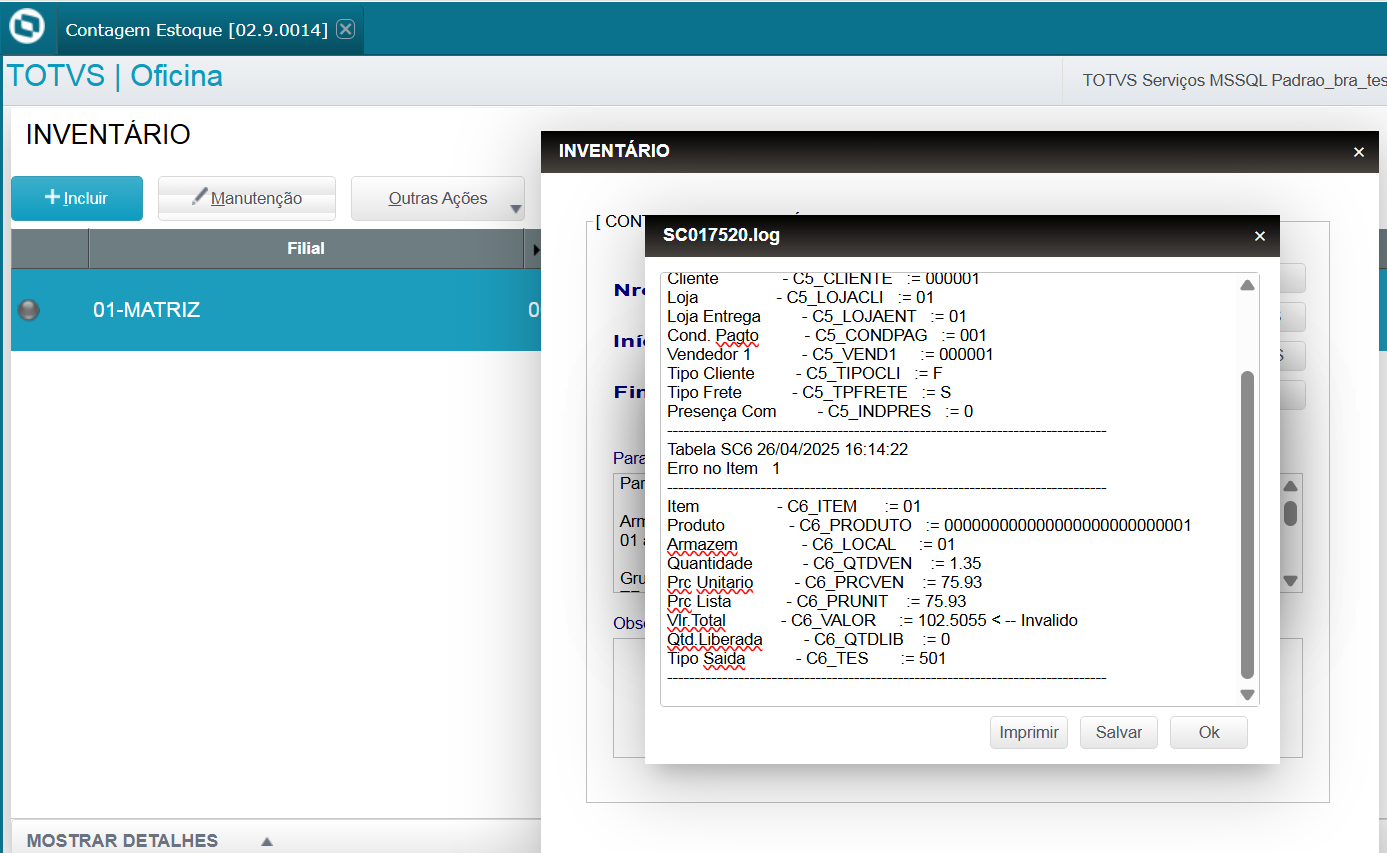Close the Contagem Estoque tab
1387x853 pixels.
coord(345,29)
